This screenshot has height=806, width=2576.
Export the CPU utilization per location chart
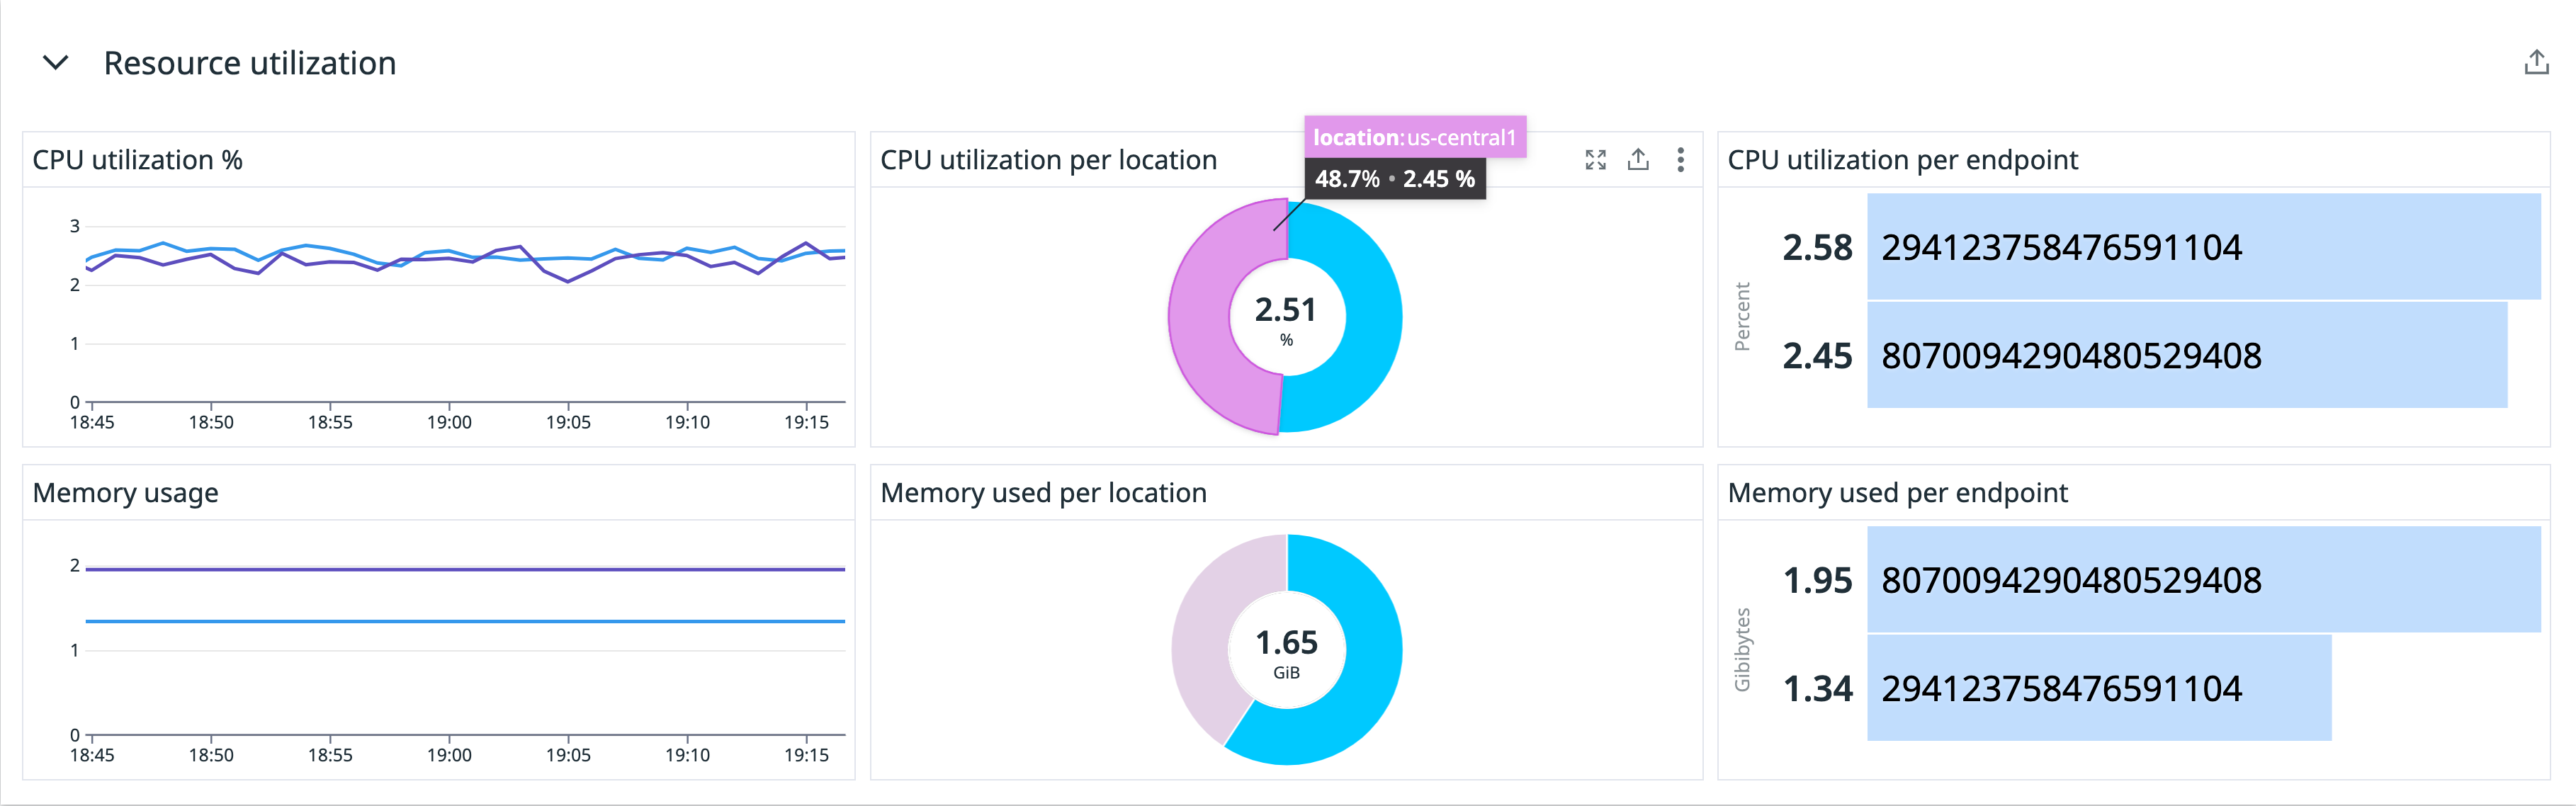1638,159
